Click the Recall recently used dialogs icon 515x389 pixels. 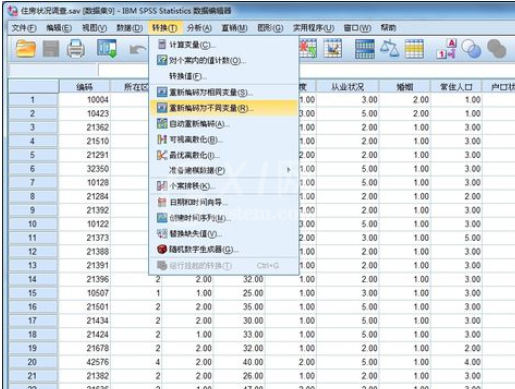tap(107, 49)
